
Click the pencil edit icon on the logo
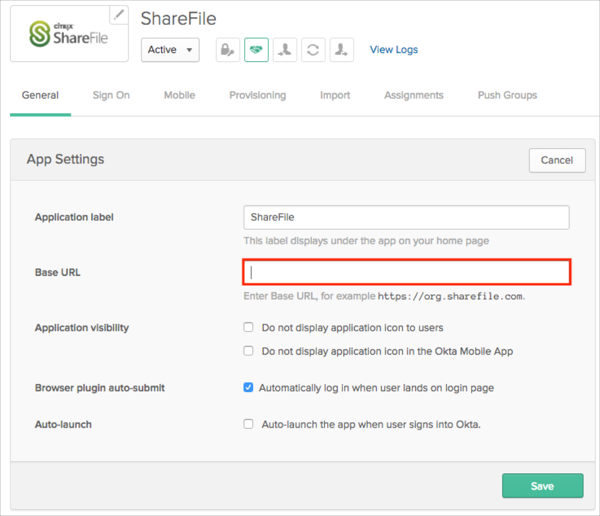pyautogui.click(x=119, y=15)
